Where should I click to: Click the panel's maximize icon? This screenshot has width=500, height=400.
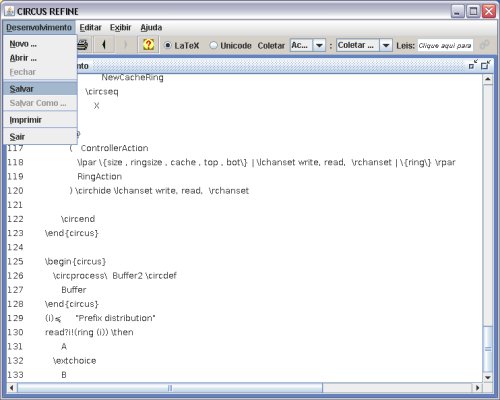pos(486,65)
